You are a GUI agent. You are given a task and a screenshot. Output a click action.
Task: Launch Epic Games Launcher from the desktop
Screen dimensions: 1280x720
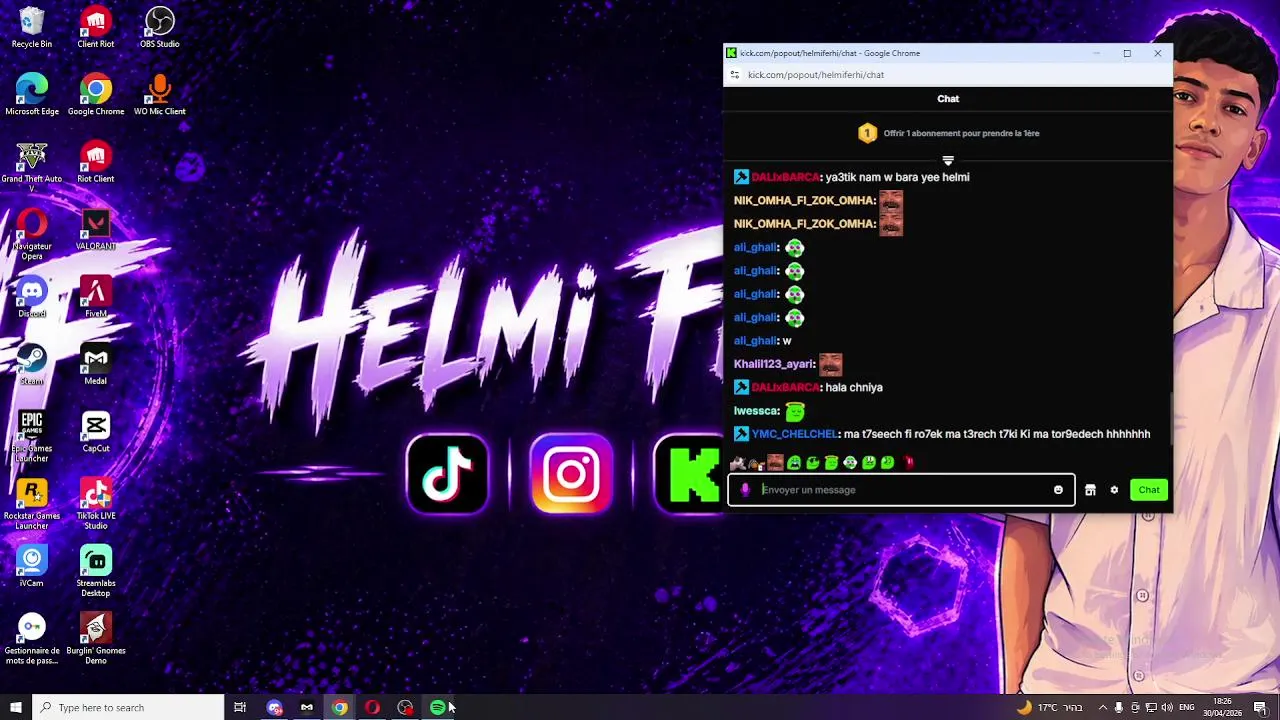pos(32,437)
